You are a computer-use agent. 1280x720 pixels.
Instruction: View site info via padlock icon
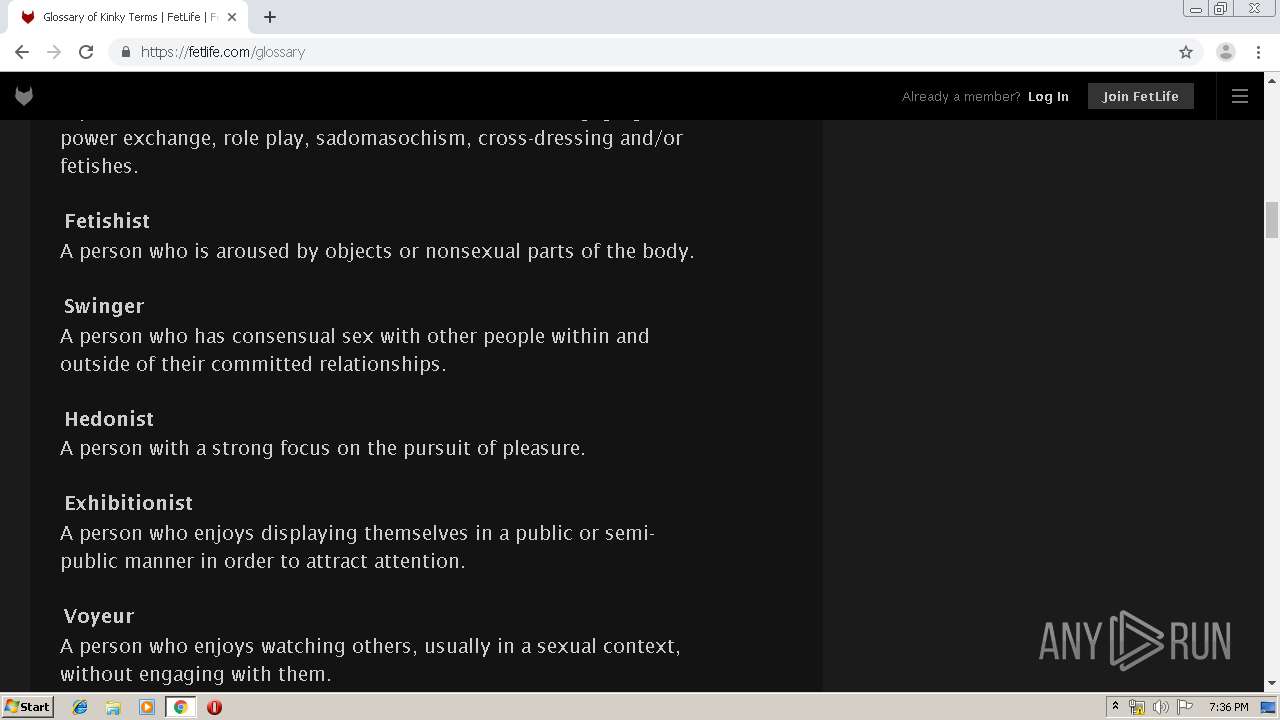click(x=125, y=52)
